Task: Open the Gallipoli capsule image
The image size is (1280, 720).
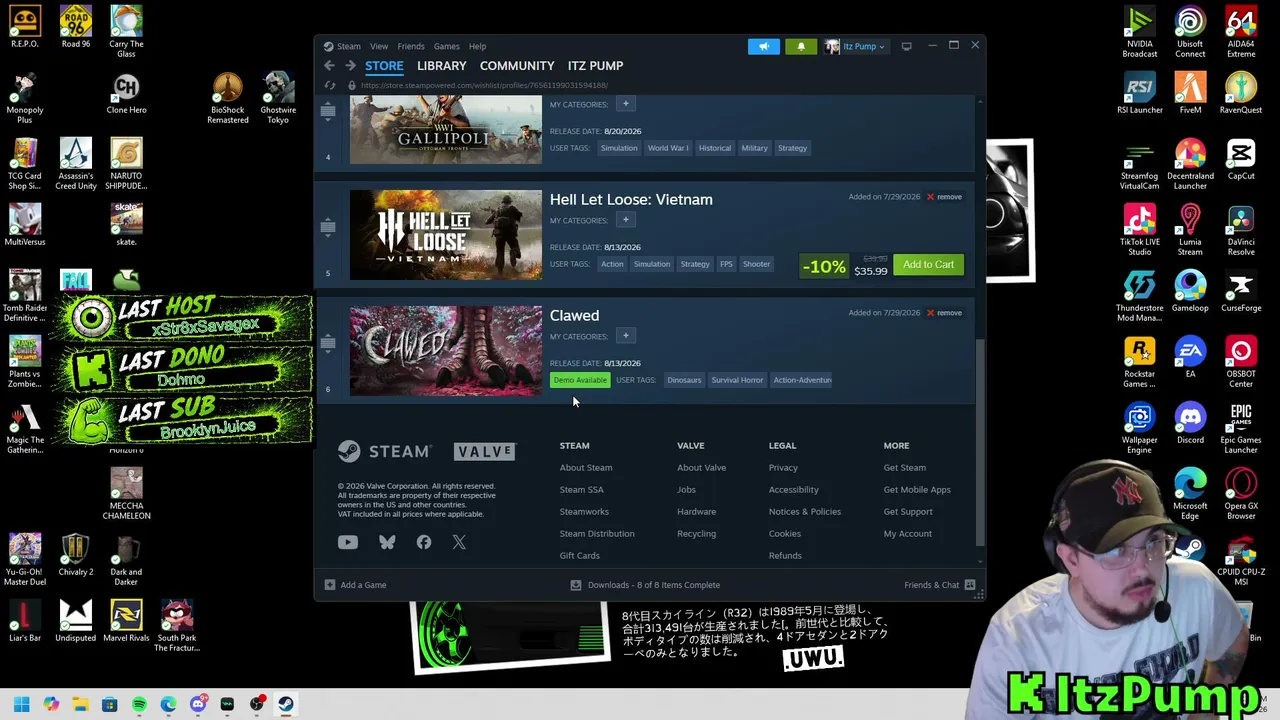Action: (446, 131)
